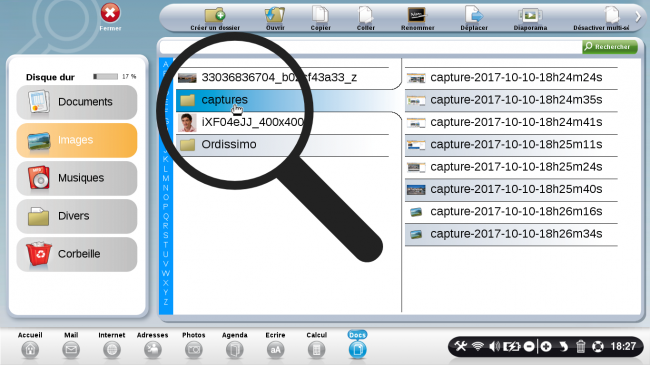This screenshot has width=650, height=365.
Task: Expand toolbar with right chevron arrow
Action: [638, 17]
